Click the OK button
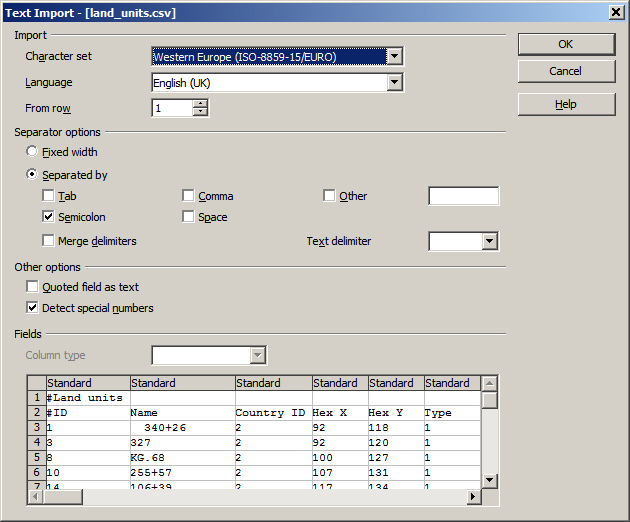630x522 pixels. (566, 44)
